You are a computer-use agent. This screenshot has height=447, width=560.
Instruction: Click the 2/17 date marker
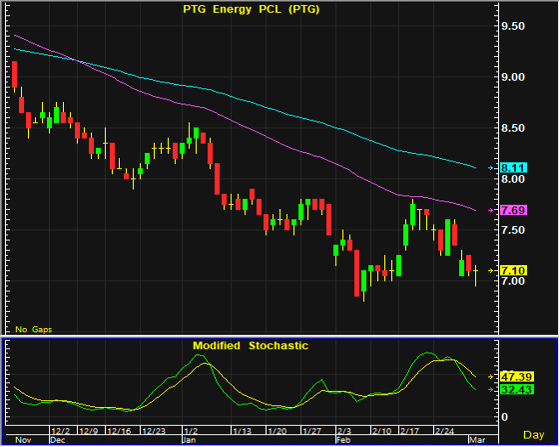click(409, 431)
